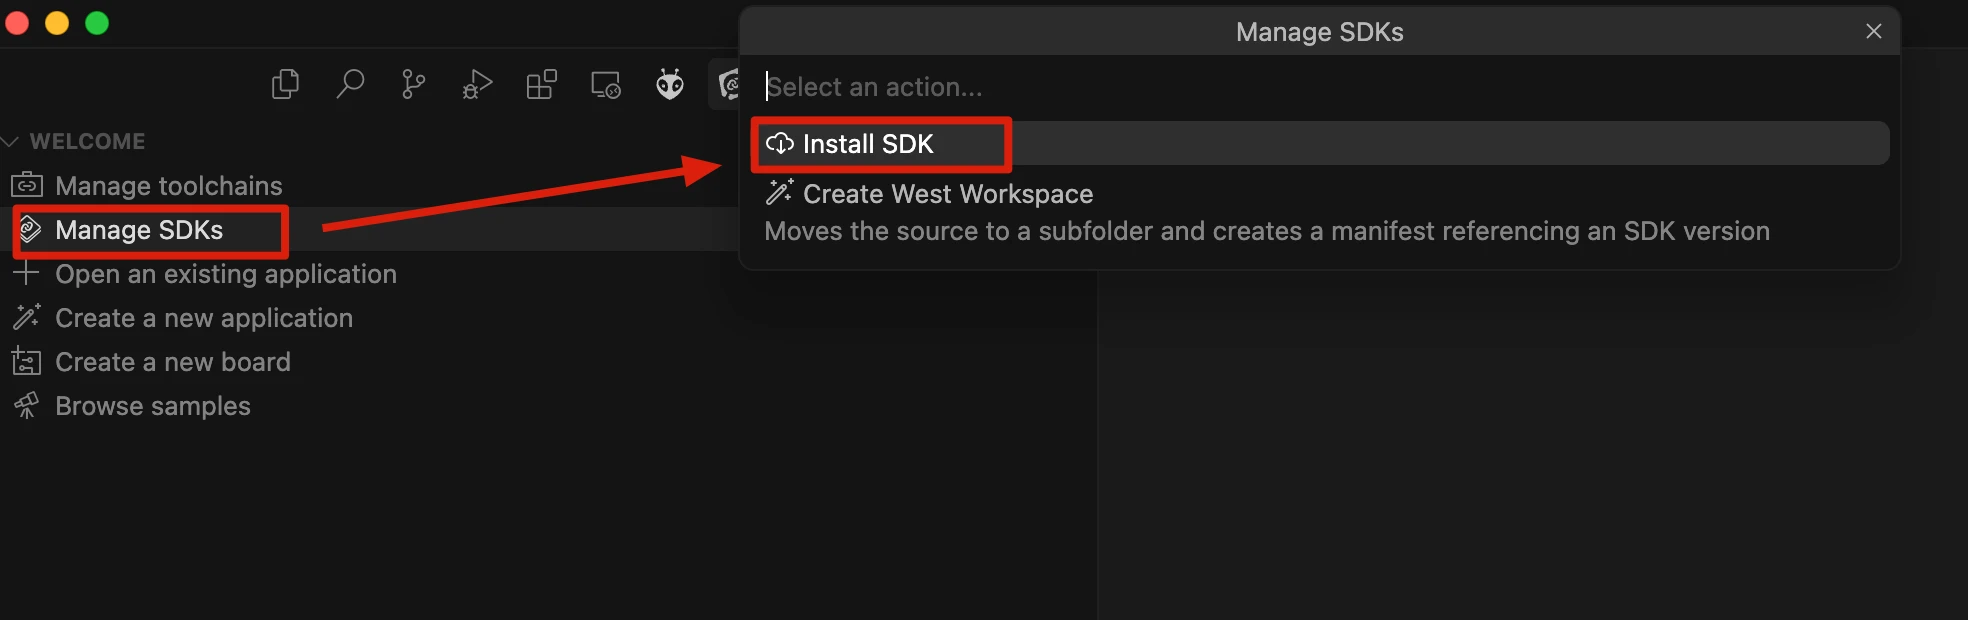Close the Manage SDKs quick pick dialog

(x=1873, y=32)
